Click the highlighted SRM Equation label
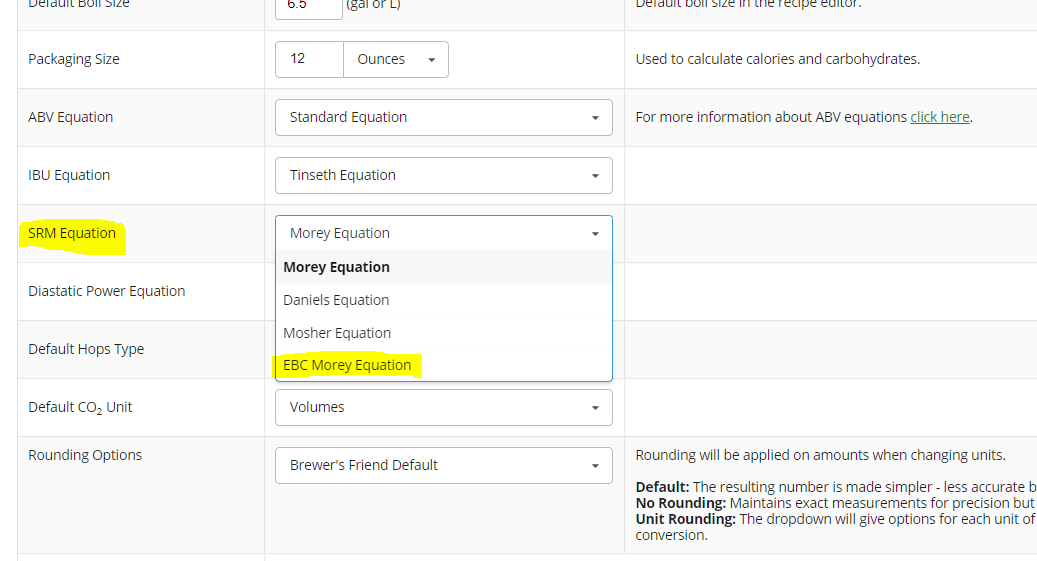 pyautogui.click(x=72, y=233)
